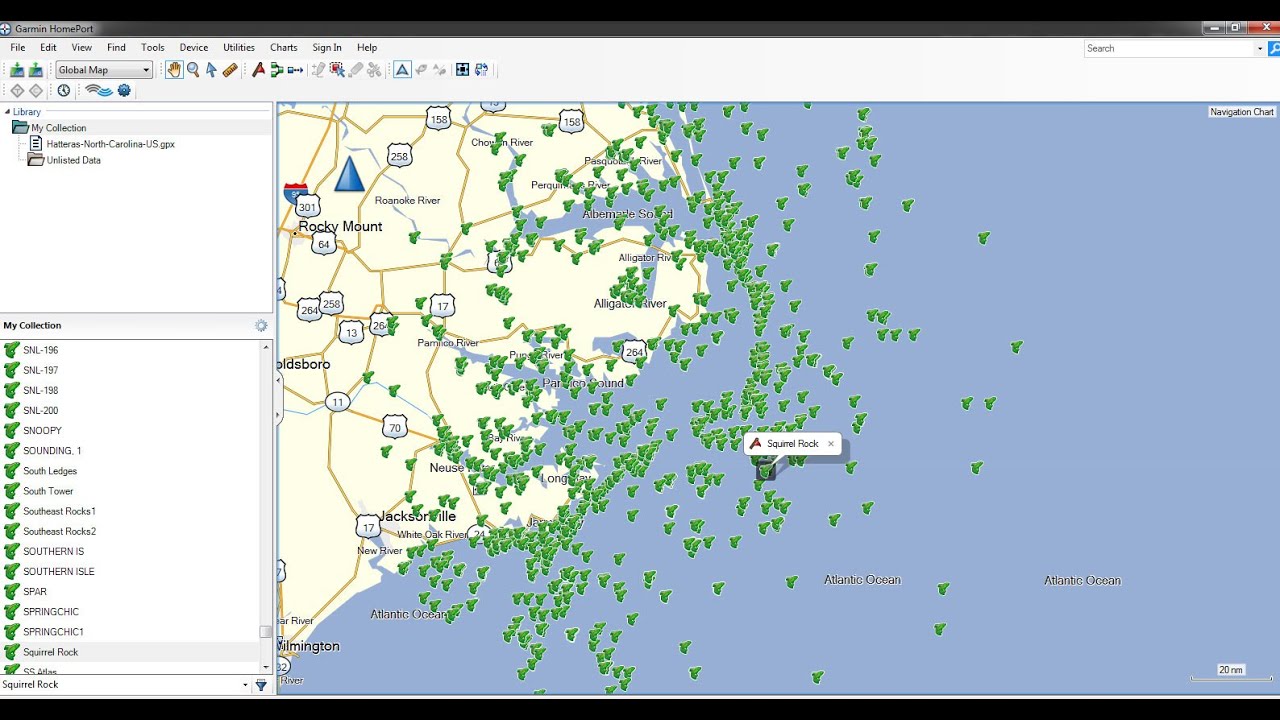The image size is (1280, 720).
Task: Click the waypoint list scroll up arrow
Action: point(266,347)
